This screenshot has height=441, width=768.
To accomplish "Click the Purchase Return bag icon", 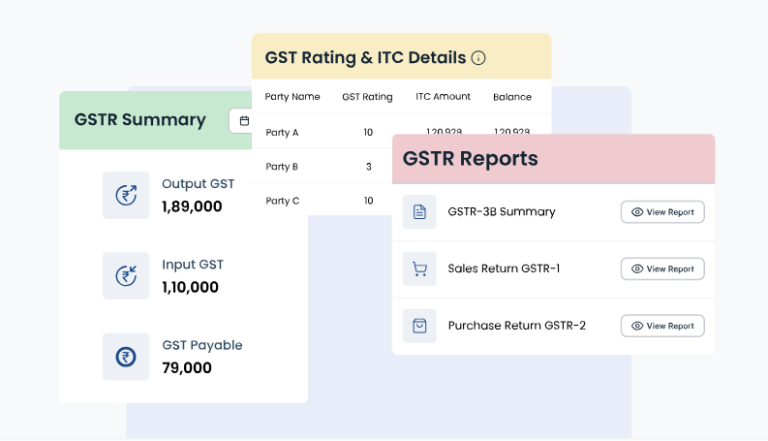I will [419, 326].
